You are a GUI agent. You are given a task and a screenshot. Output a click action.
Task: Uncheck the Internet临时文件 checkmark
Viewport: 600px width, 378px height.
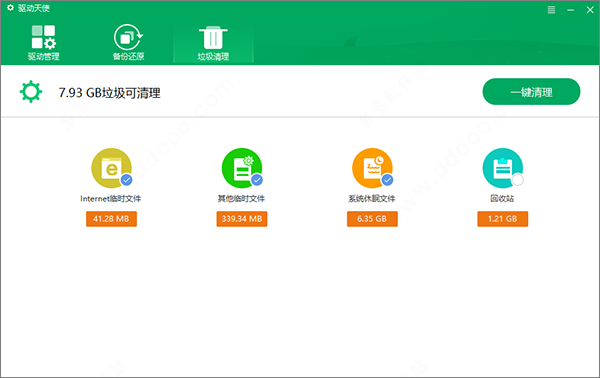[x=127, y=179]
